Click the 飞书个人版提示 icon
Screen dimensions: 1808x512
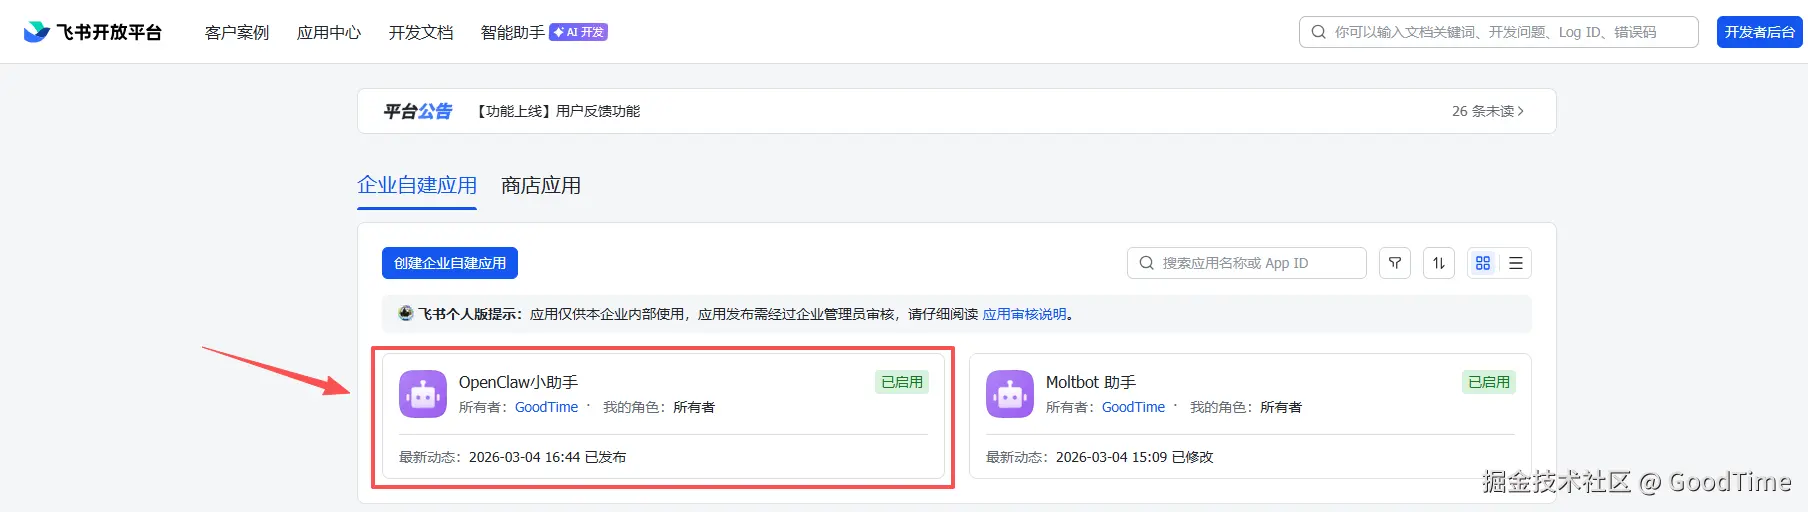405,313
